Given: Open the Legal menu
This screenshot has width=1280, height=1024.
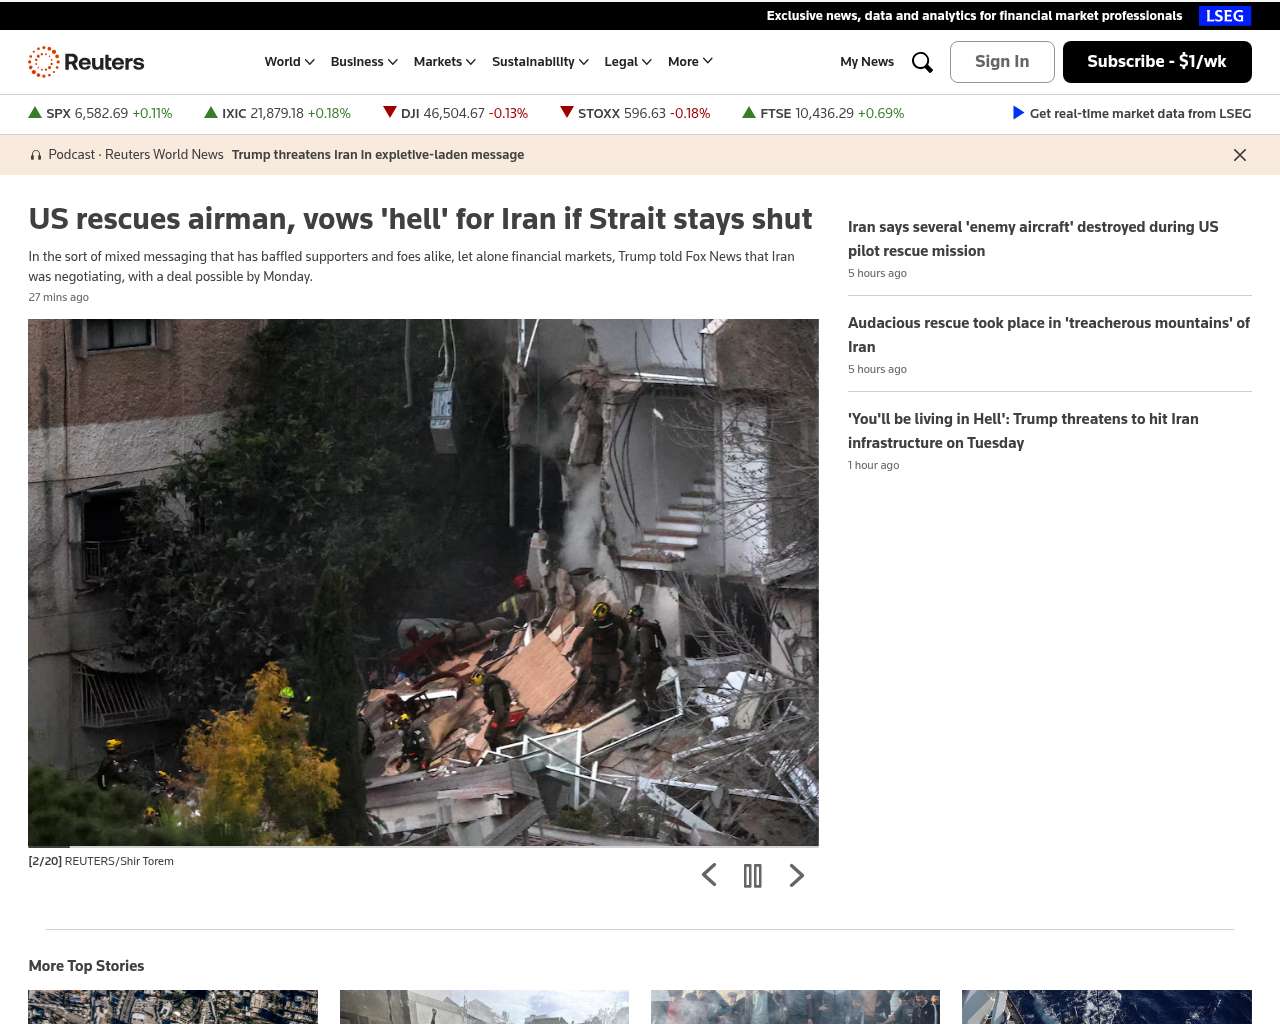Looking at the screenshot, I should click(627, 62).
